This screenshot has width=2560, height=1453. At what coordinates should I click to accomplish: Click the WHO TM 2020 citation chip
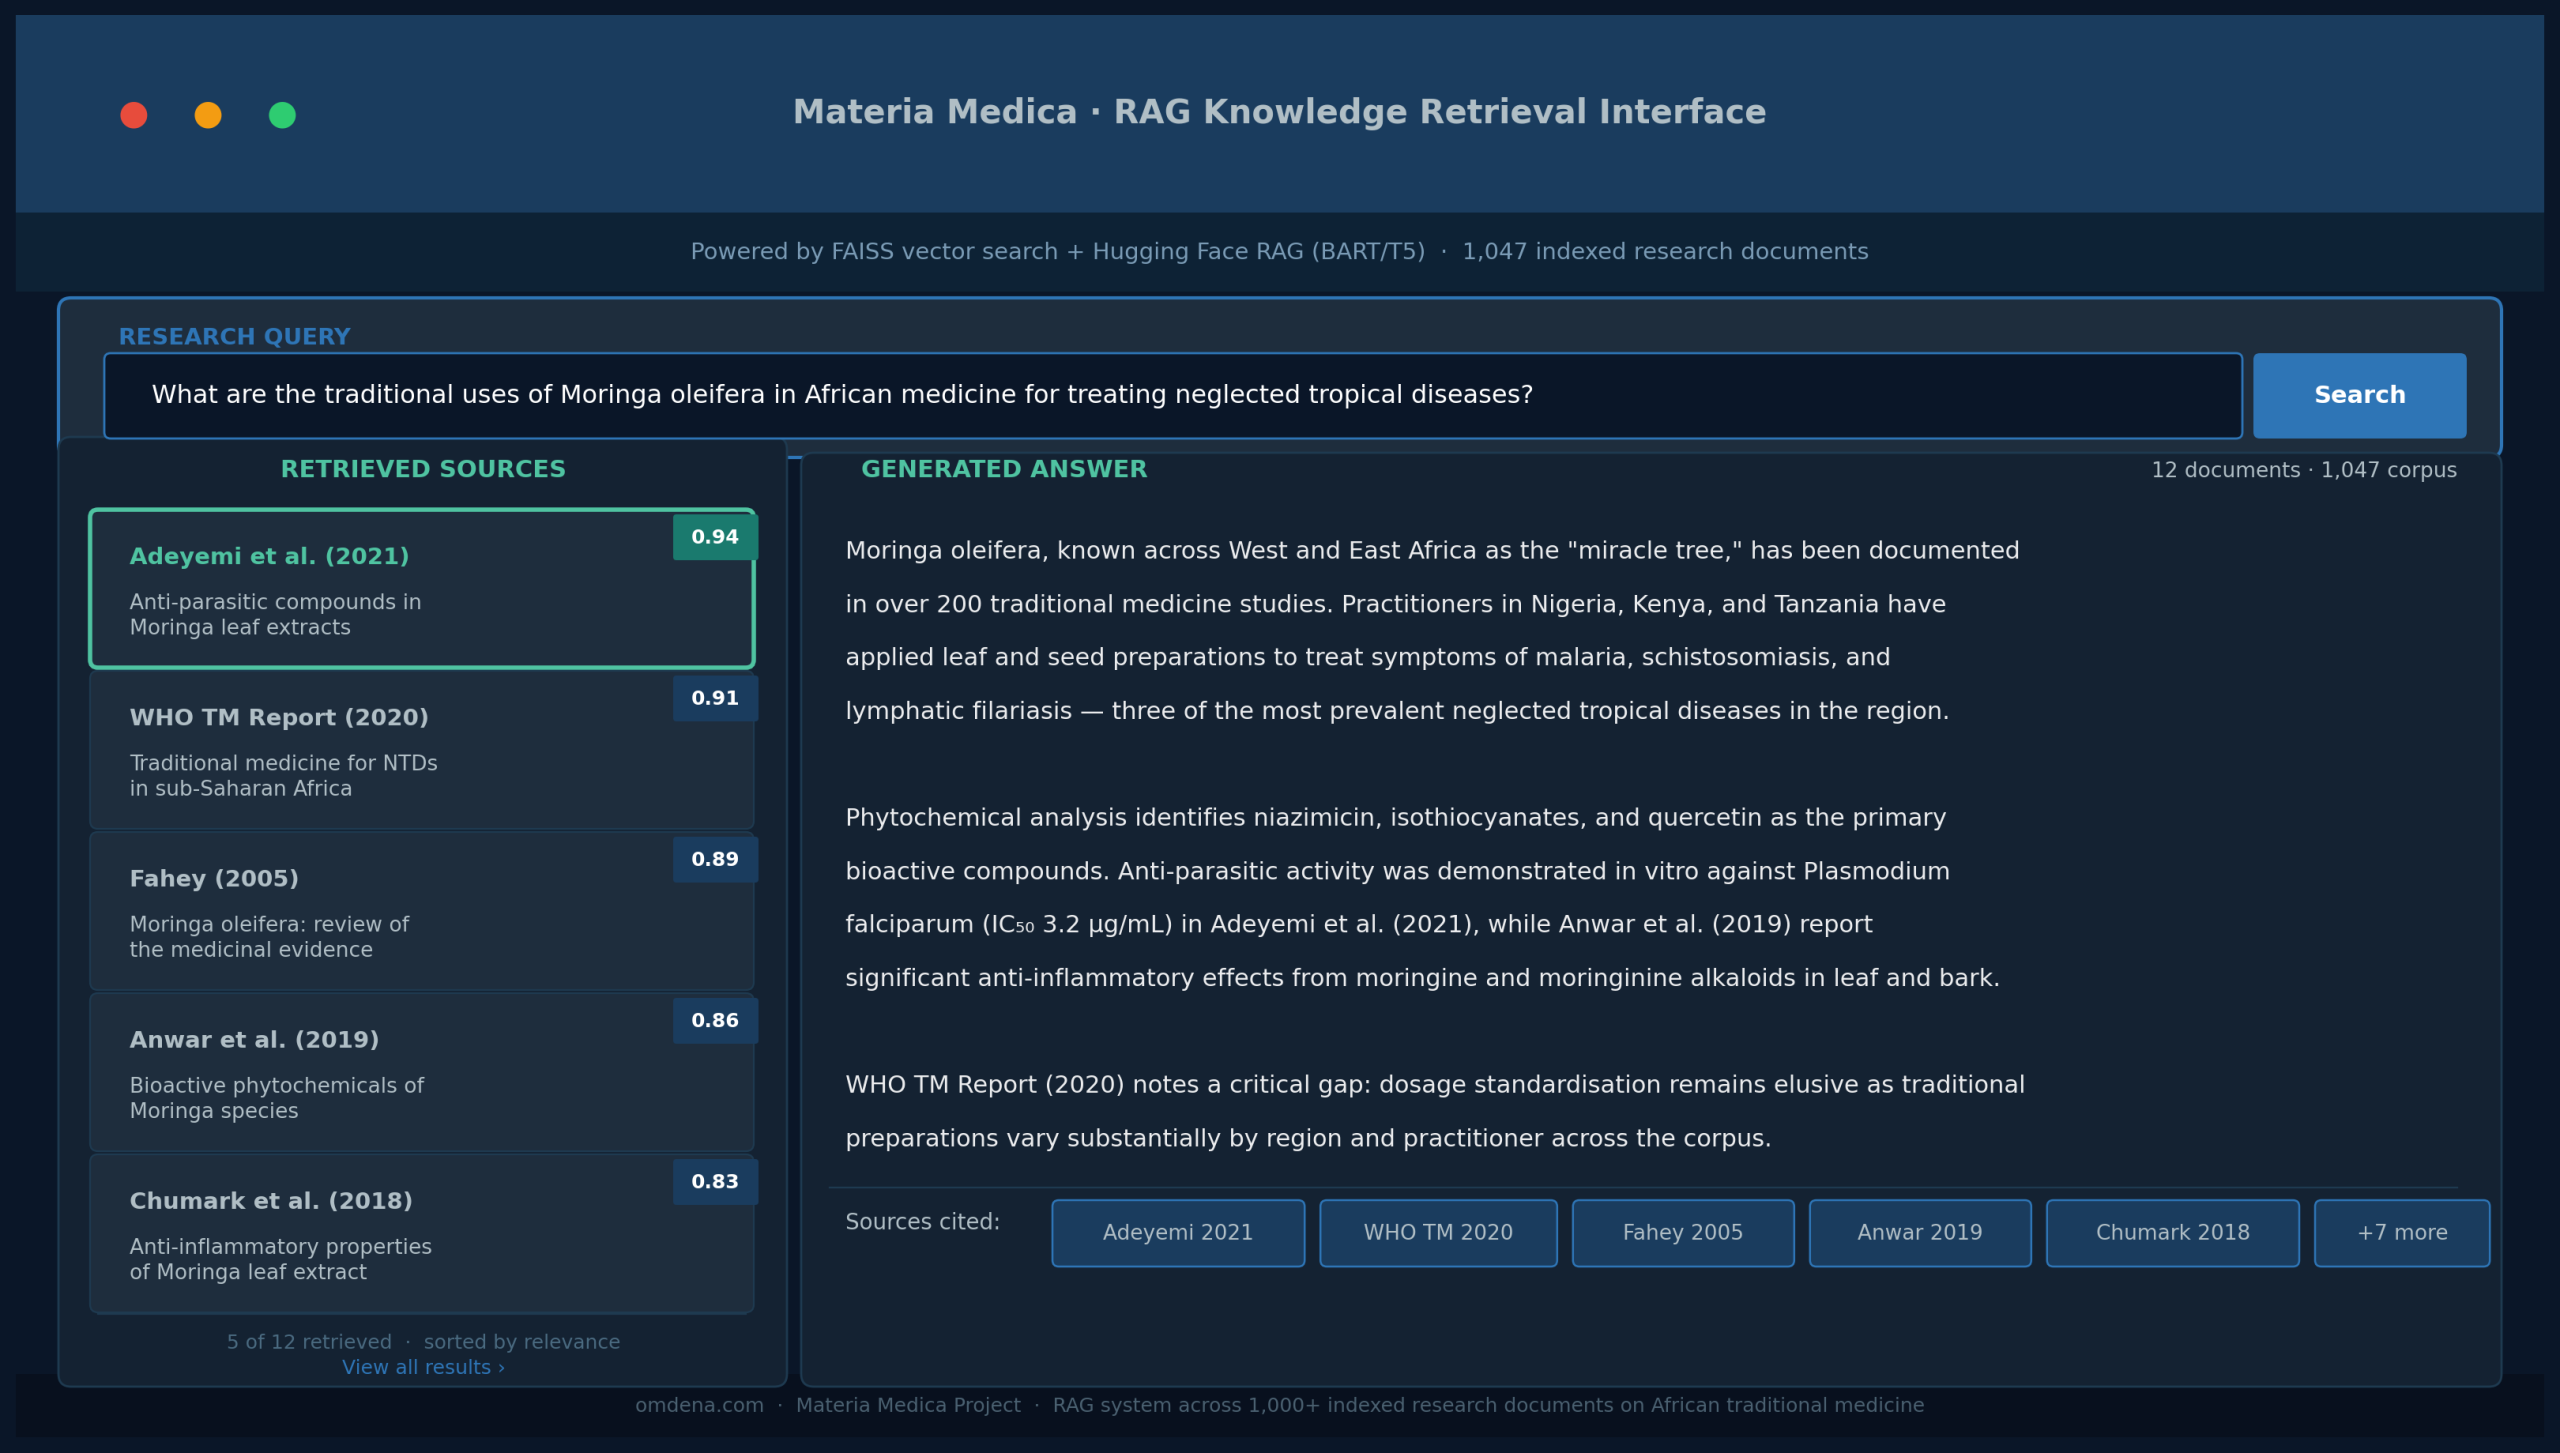(1438, 1233)
